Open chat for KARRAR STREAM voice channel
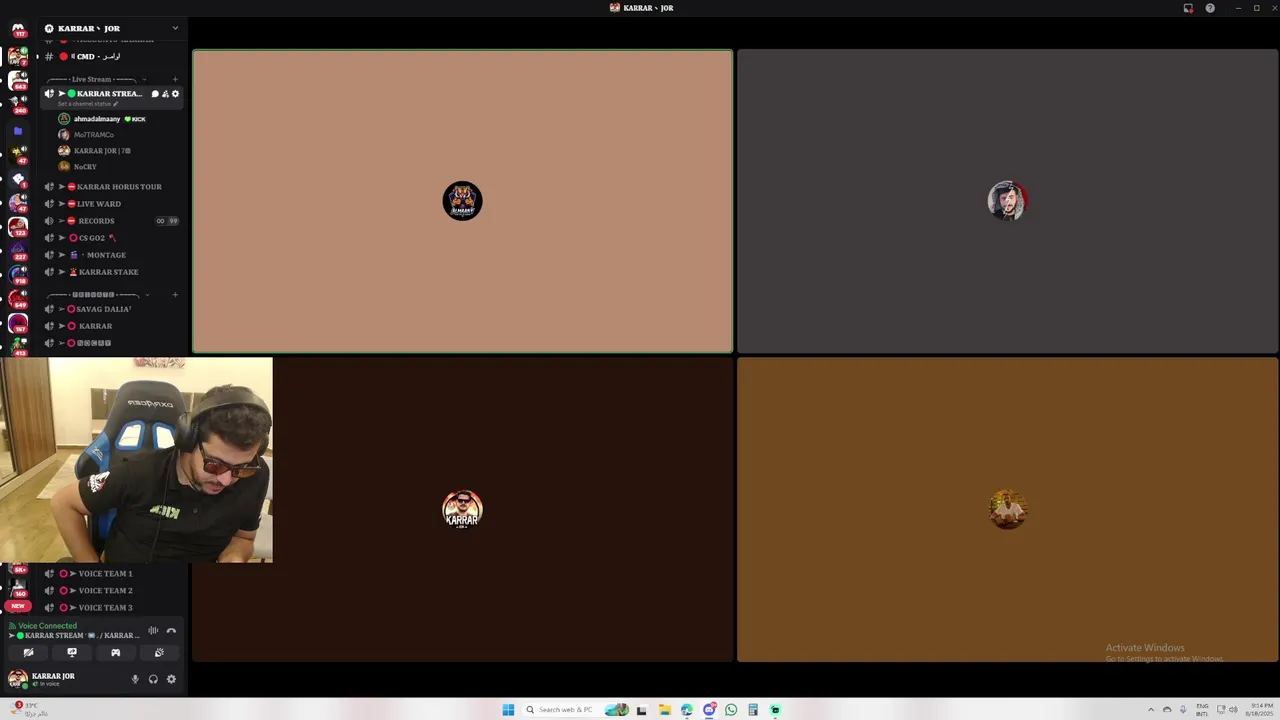Screen dimensions: 1280x720 (x=155, y=94)
